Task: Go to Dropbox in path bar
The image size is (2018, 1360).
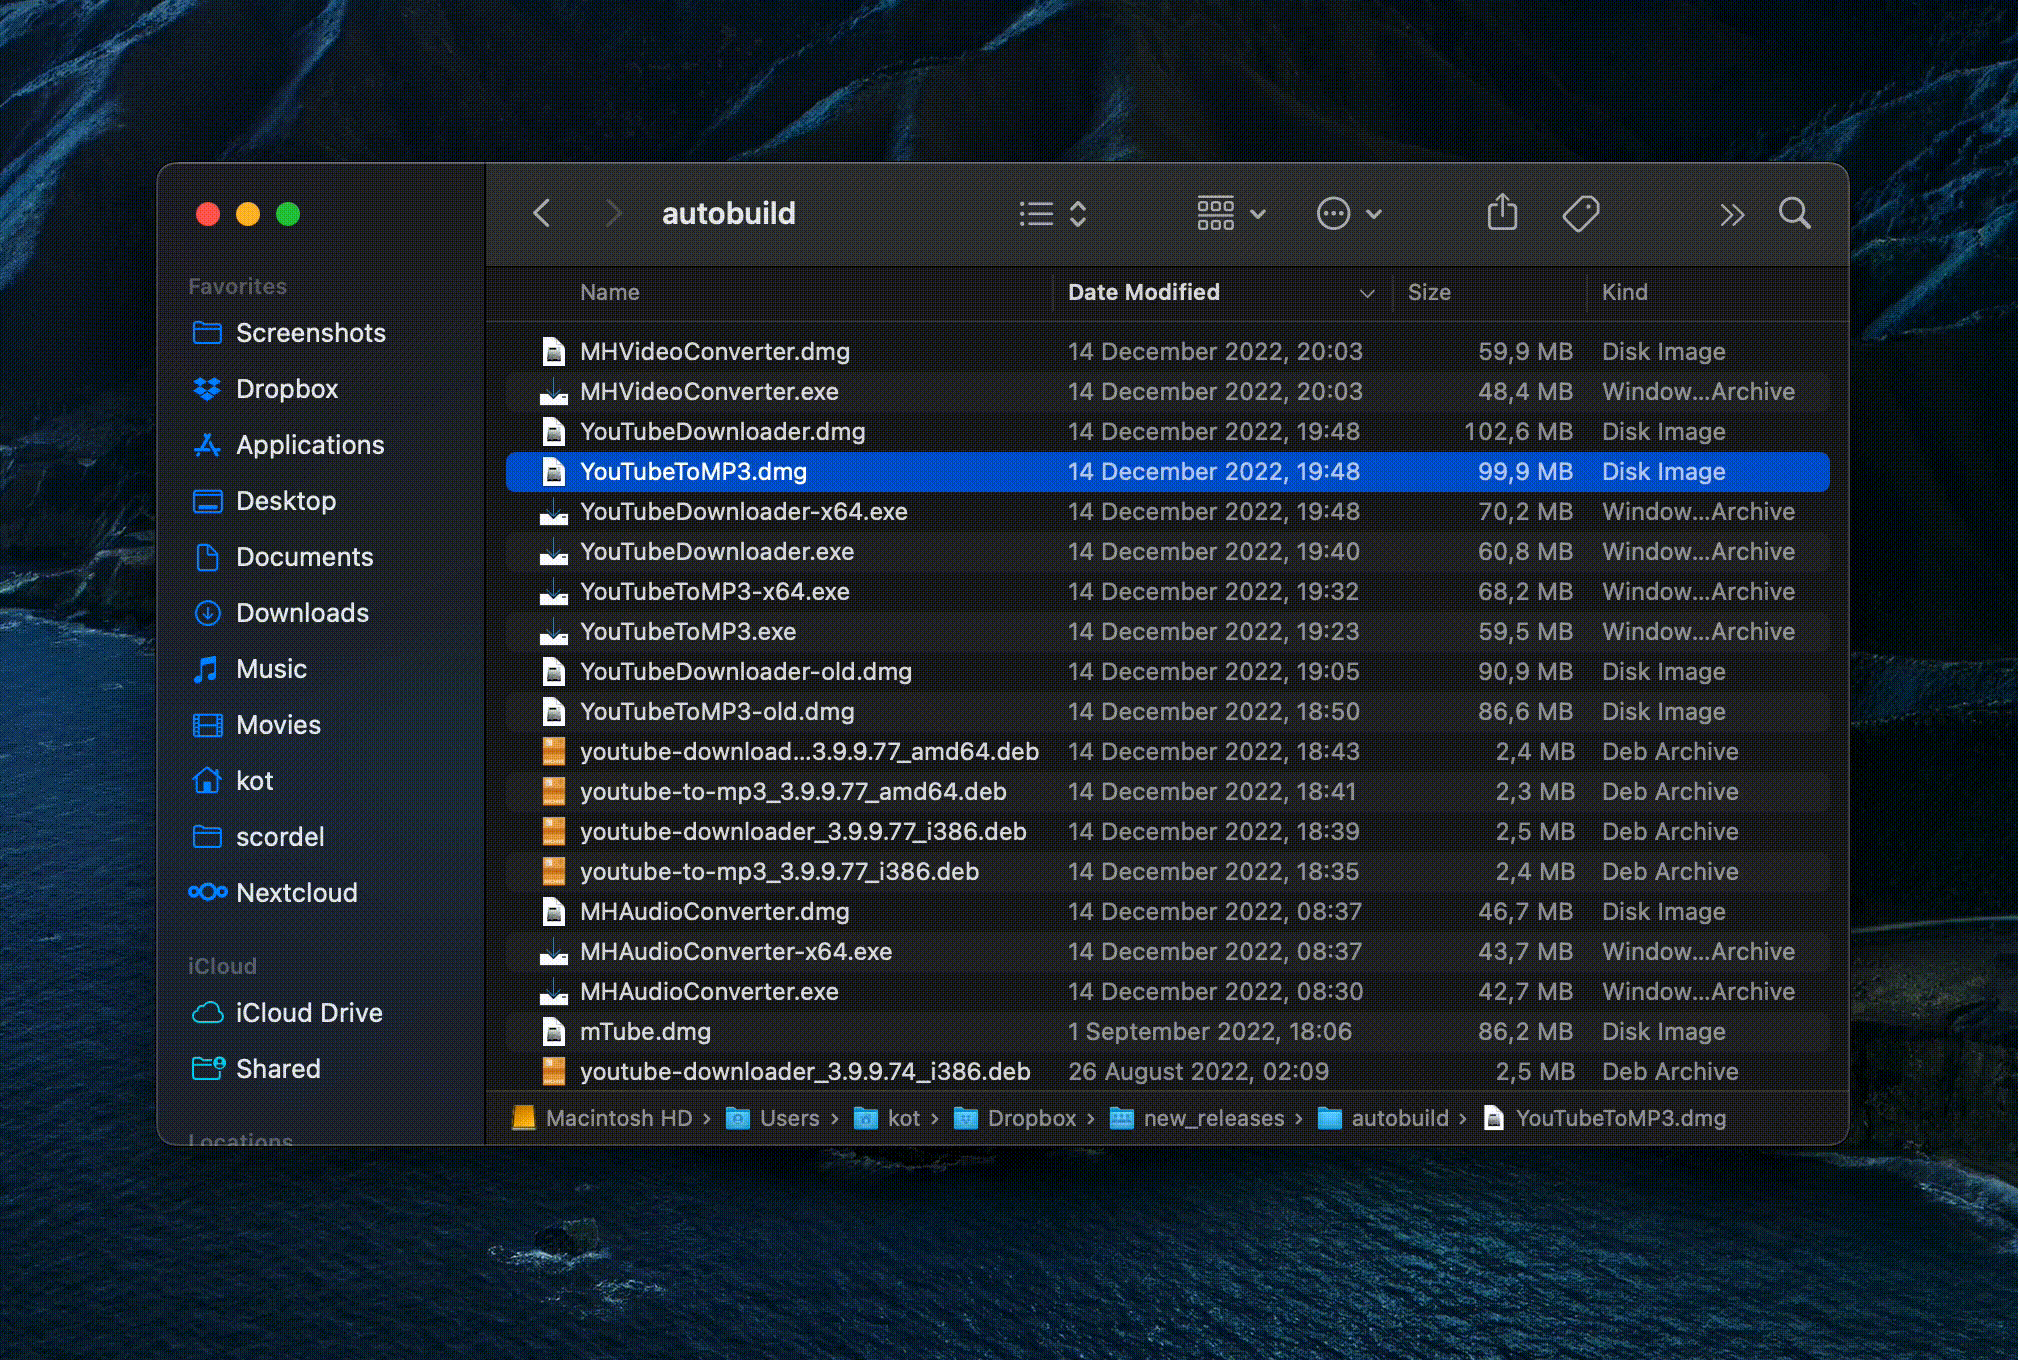Action: [1015, 1118]
